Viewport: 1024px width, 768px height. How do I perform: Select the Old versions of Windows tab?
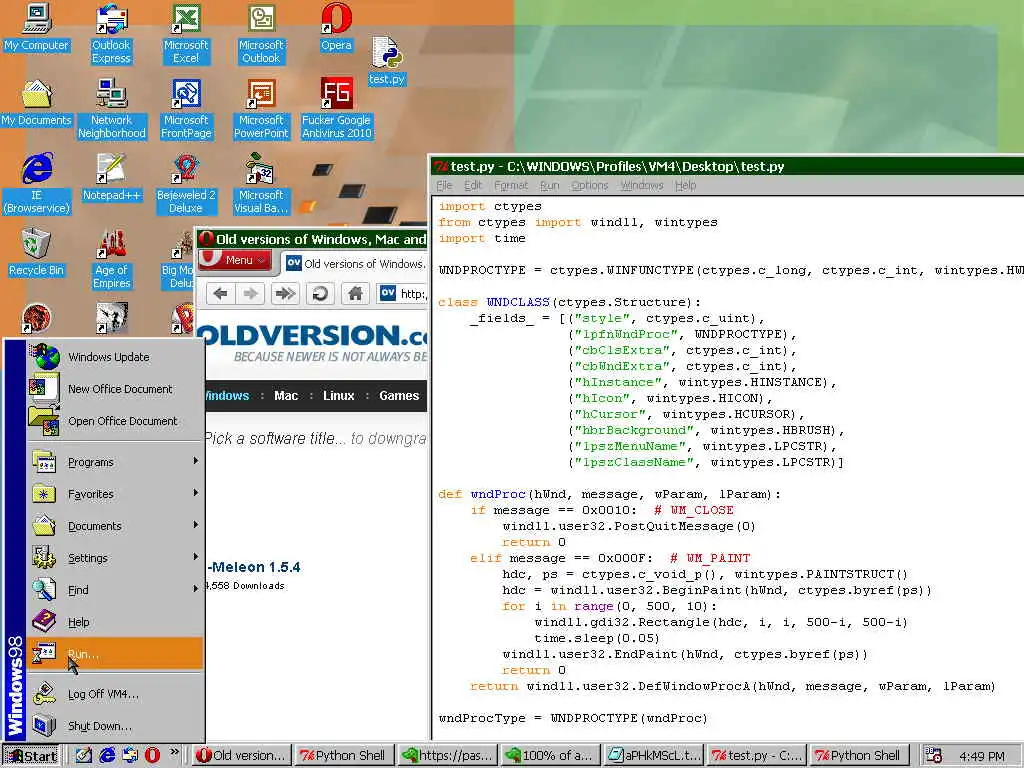tap(355, 264)
